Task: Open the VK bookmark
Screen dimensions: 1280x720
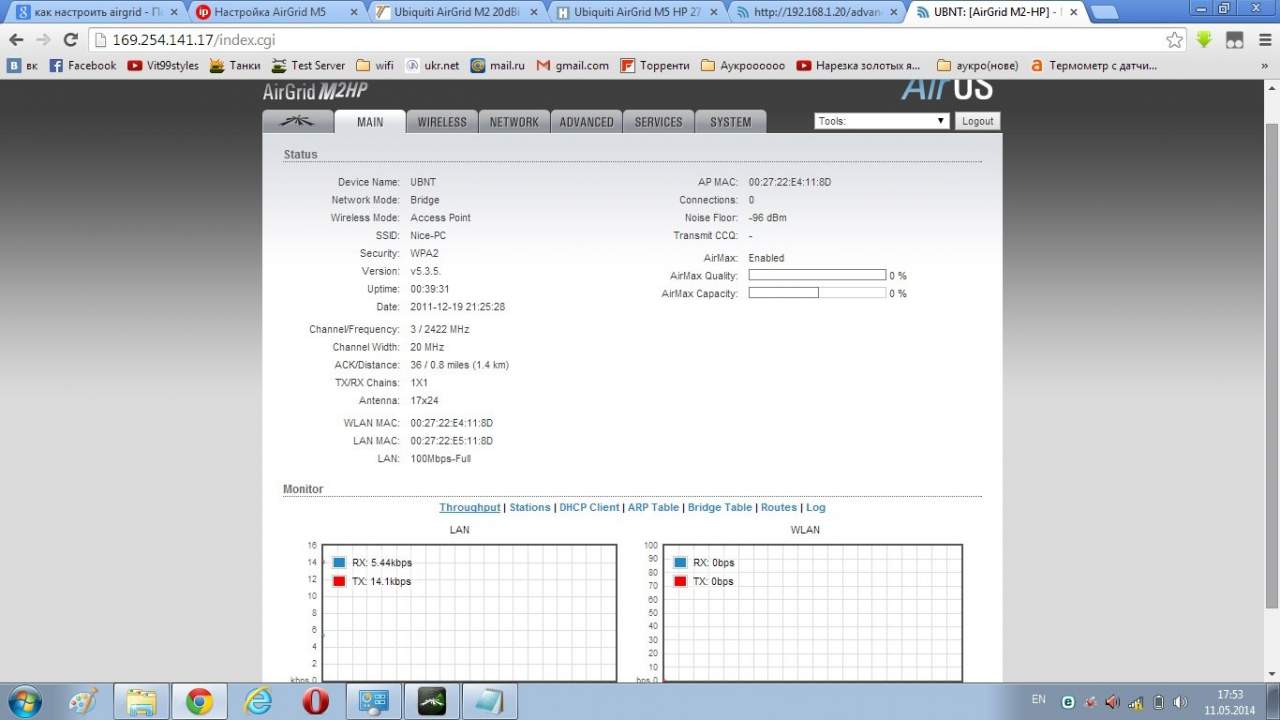Action: tap(22, 66)
